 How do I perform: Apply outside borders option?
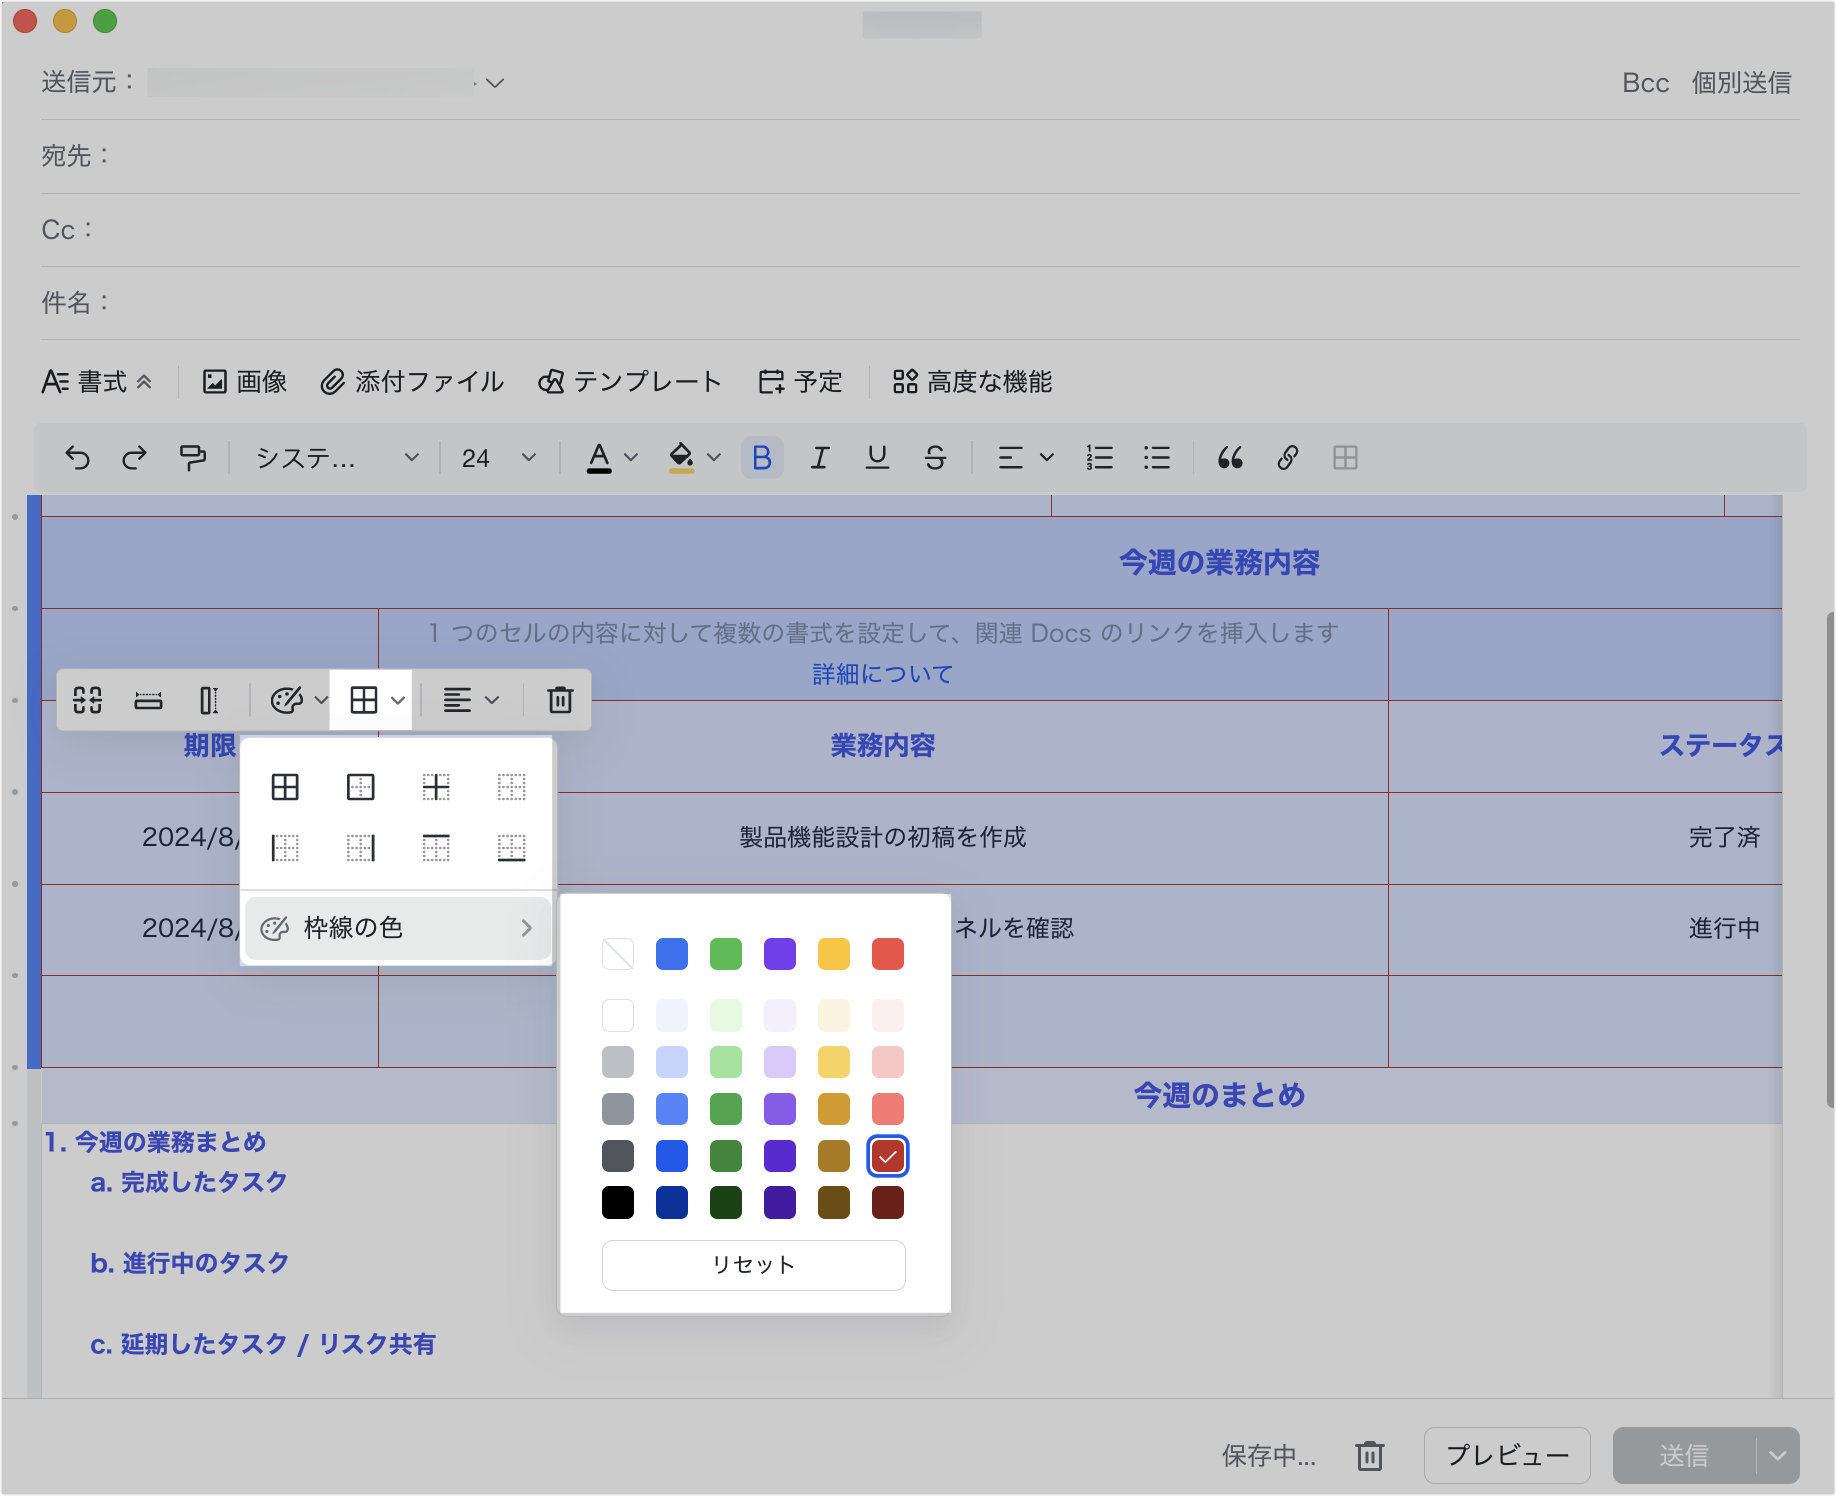click(x=361, y=787)
